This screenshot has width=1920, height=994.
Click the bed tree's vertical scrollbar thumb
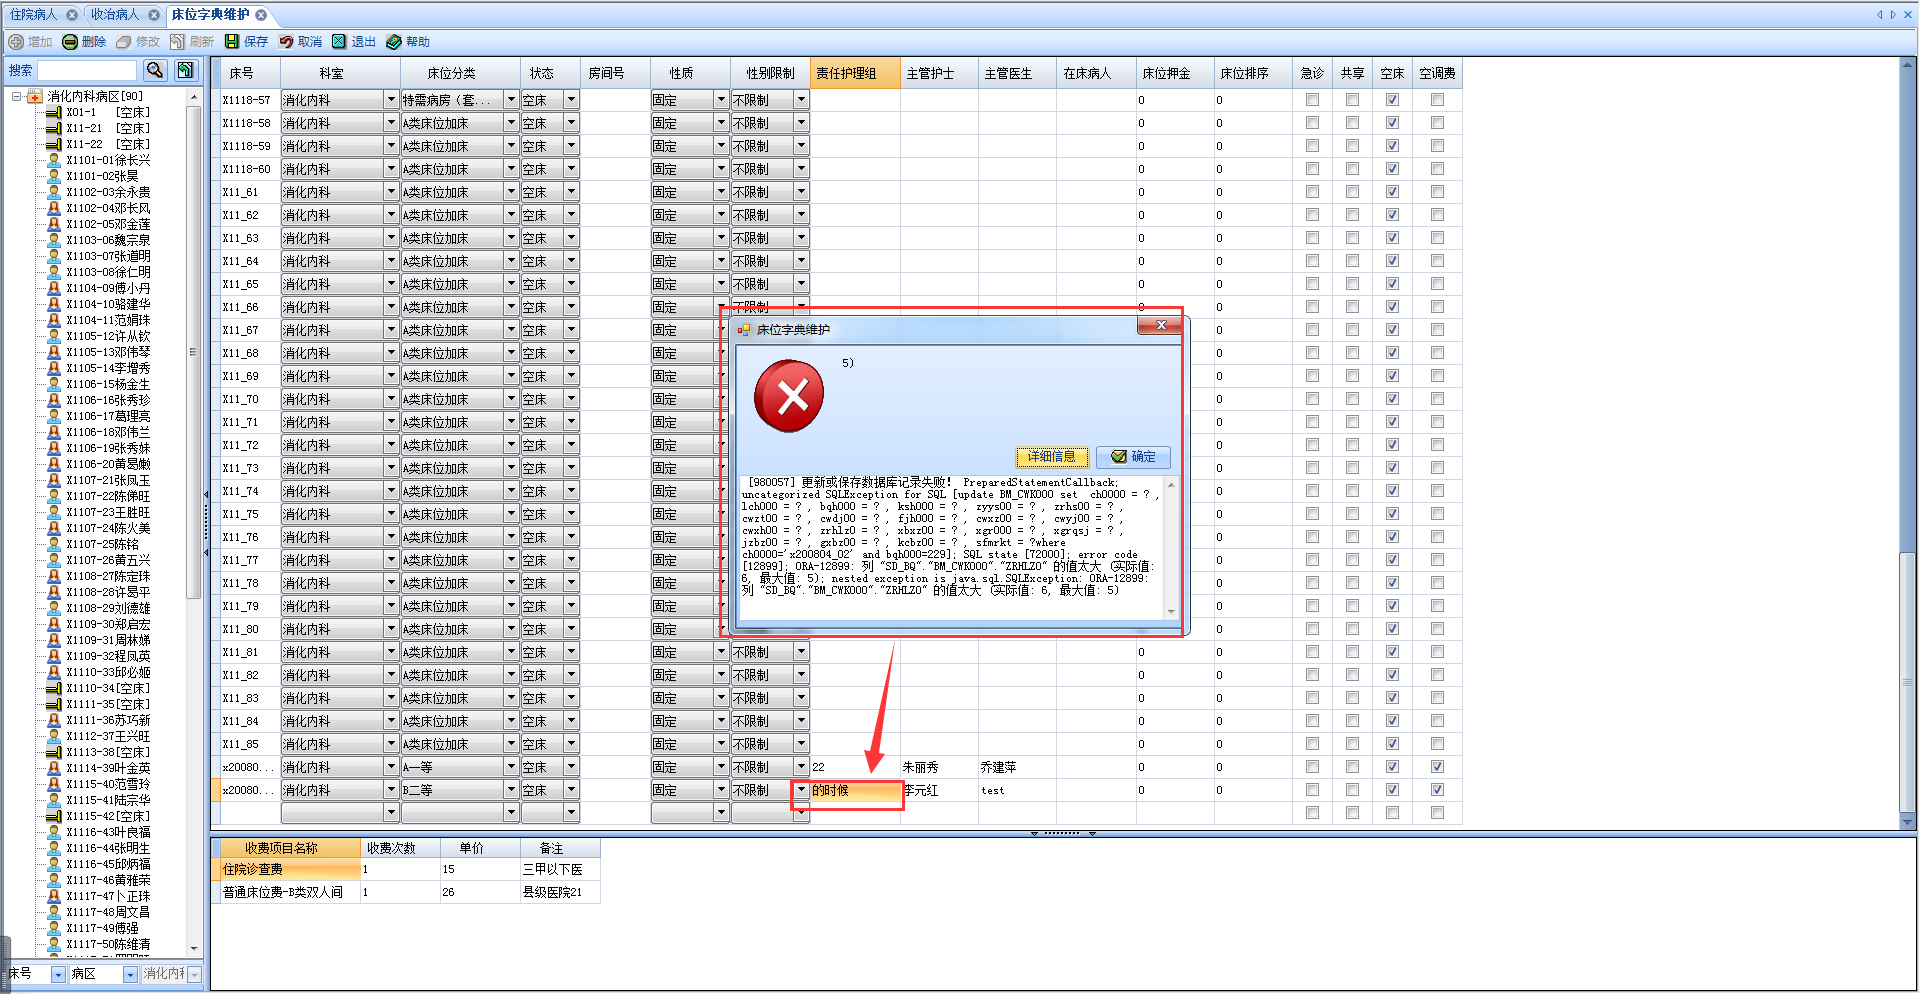(x=194, y=351)
